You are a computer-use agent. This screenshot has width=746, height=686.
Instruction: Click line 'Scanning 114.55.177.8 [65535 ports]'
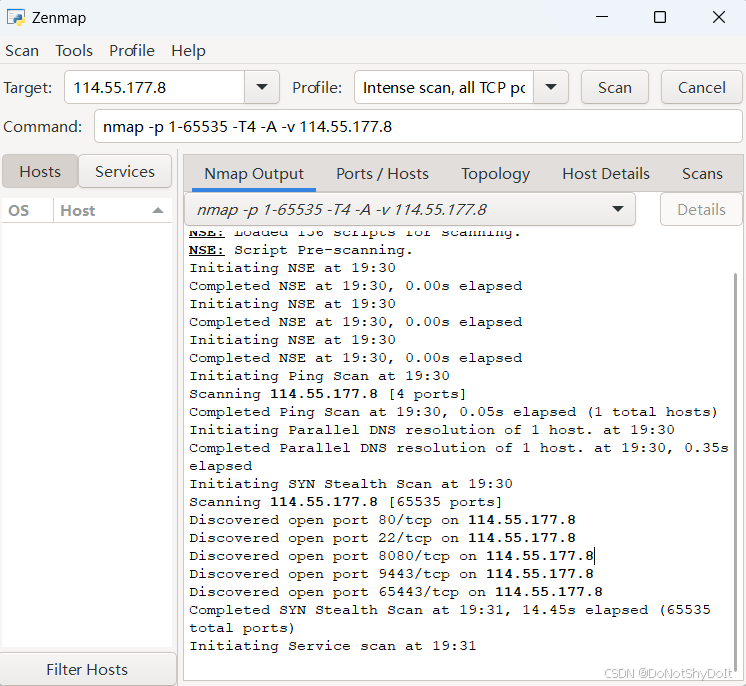(345, 502)
